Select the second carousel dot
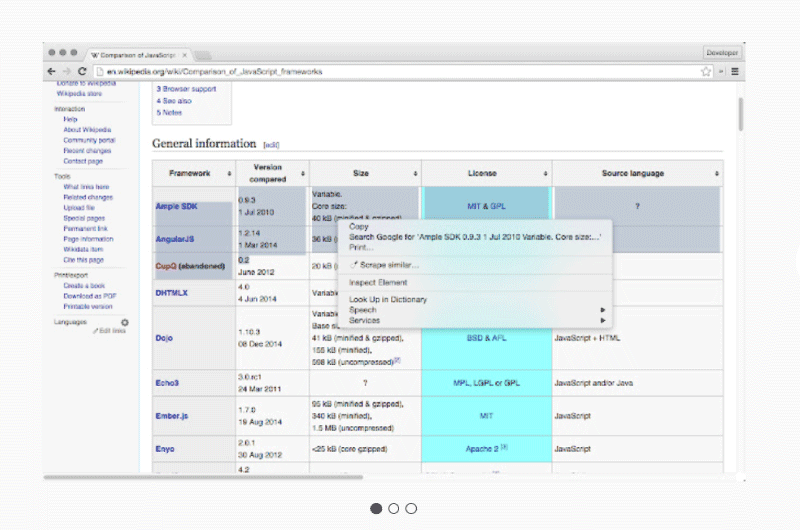 (x=393, y=509)
